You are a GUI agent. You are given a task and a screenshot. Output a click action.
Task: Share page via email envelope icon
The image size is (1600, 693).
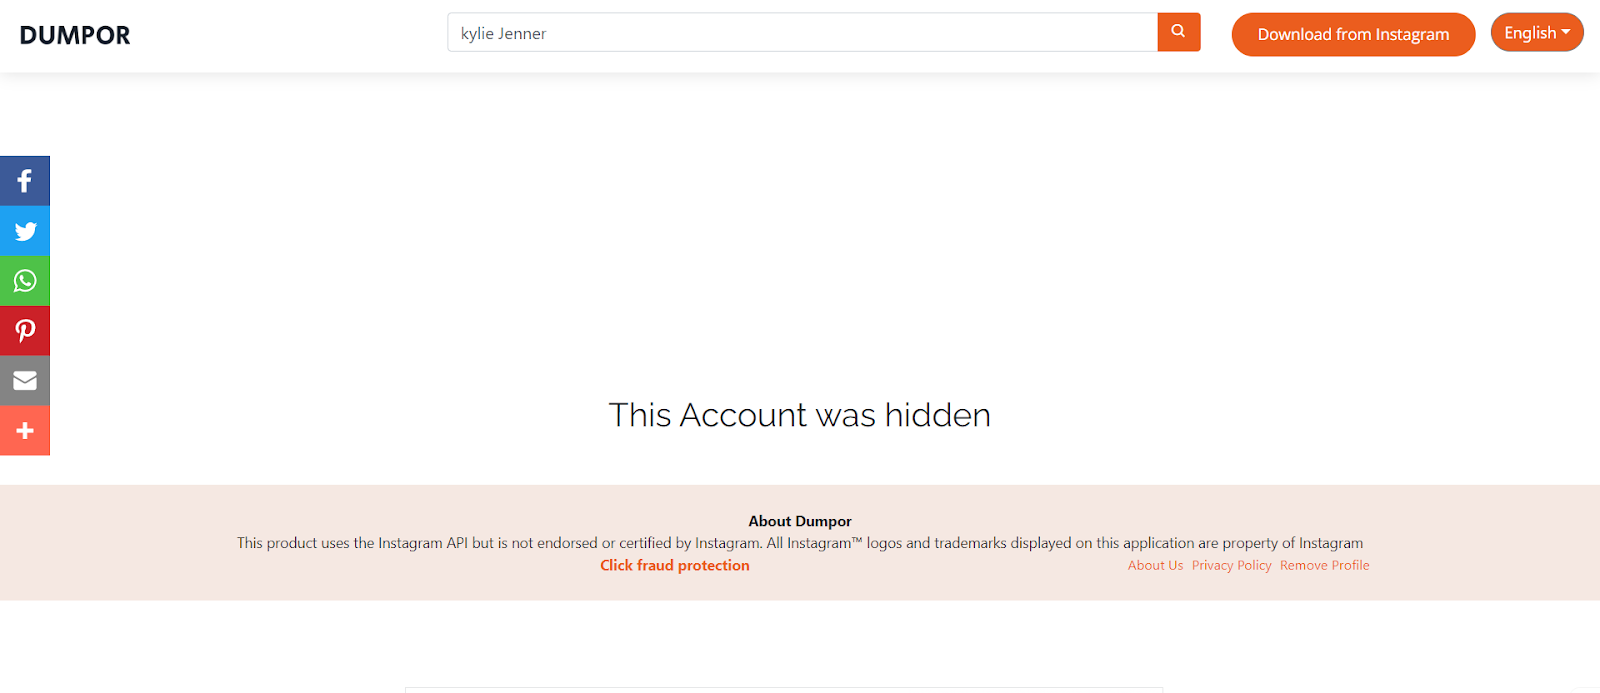[25, 381]
